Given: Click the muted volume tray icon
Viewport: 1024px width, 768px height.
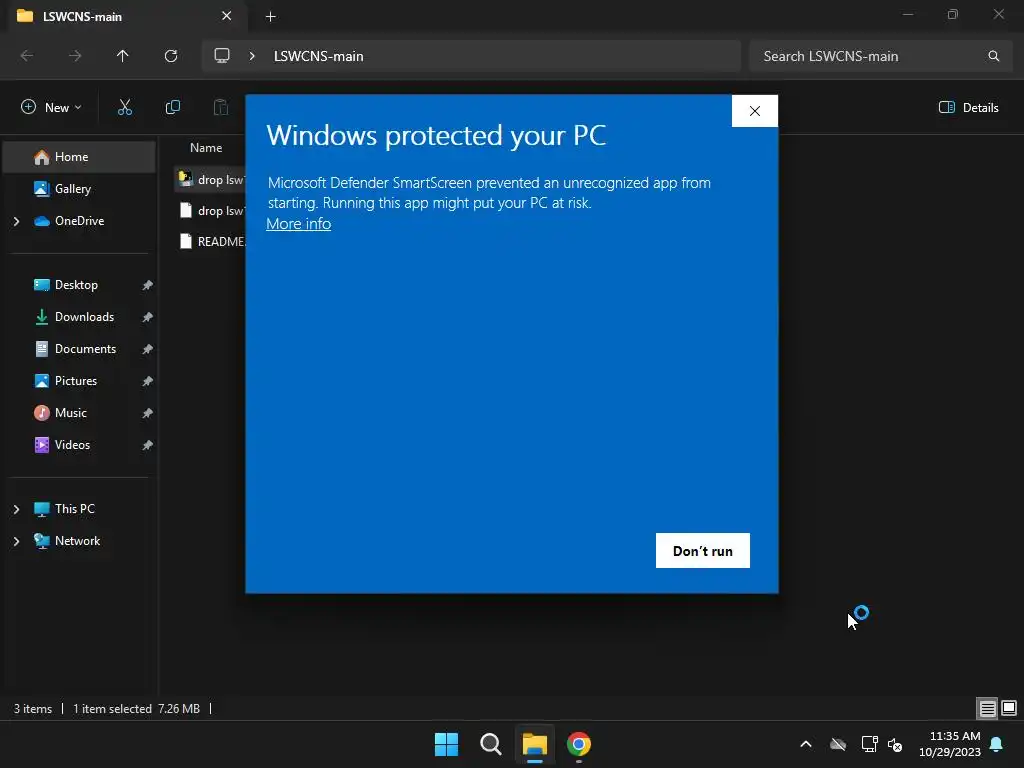Looking at the screenshot, I should click(x=895, y=744).
